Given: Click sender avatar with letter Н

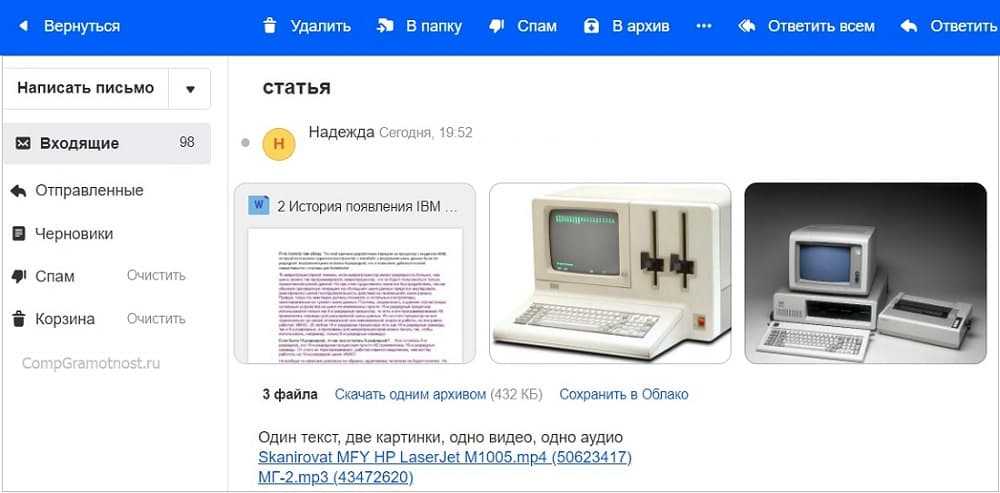Looking at the screenshot, I should [x=279, y=143].
